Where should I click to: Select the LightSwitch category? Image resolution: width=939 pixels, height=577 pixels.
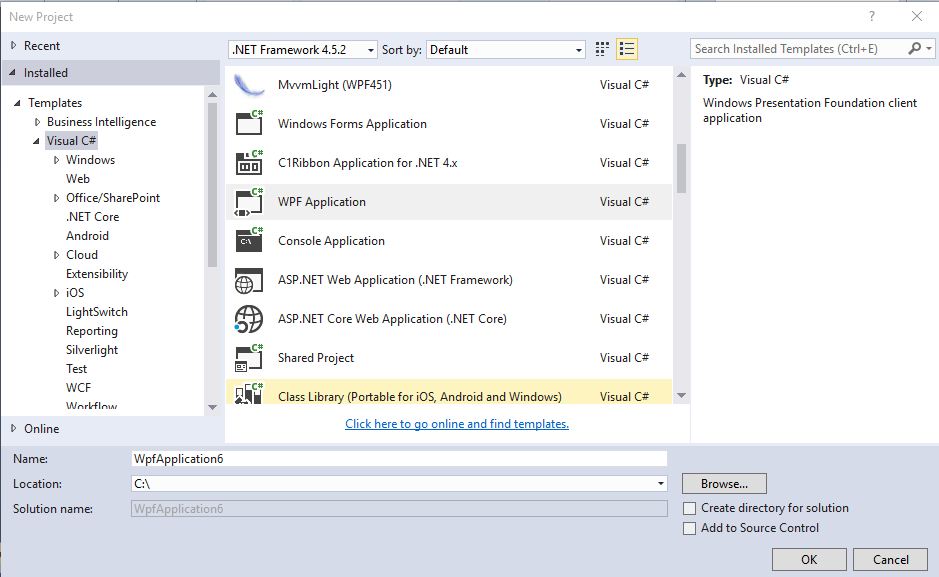(x=97, y=312)
